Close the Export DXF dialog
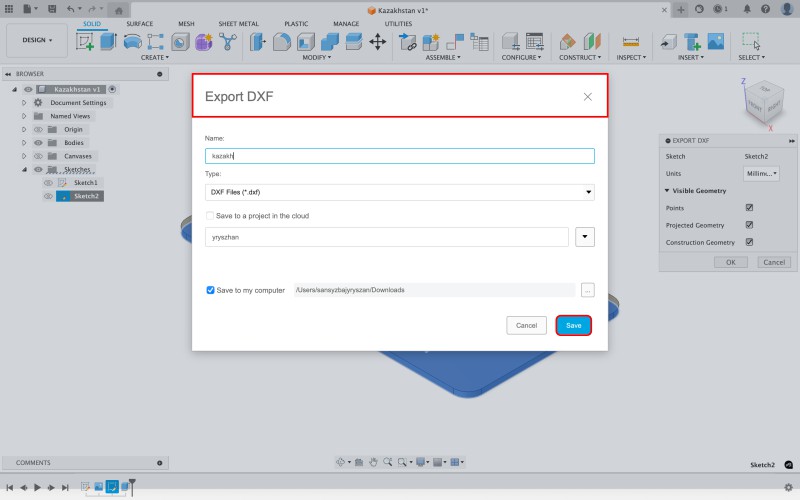Image resolution: width=800 pixels, height=500 pixels. coord(588,97)
